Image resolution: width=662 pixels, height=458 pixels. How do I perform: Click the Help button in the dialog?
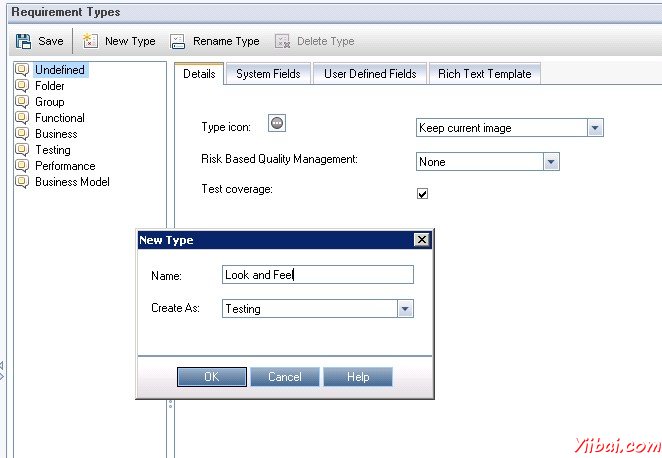(x=358, y=377)
